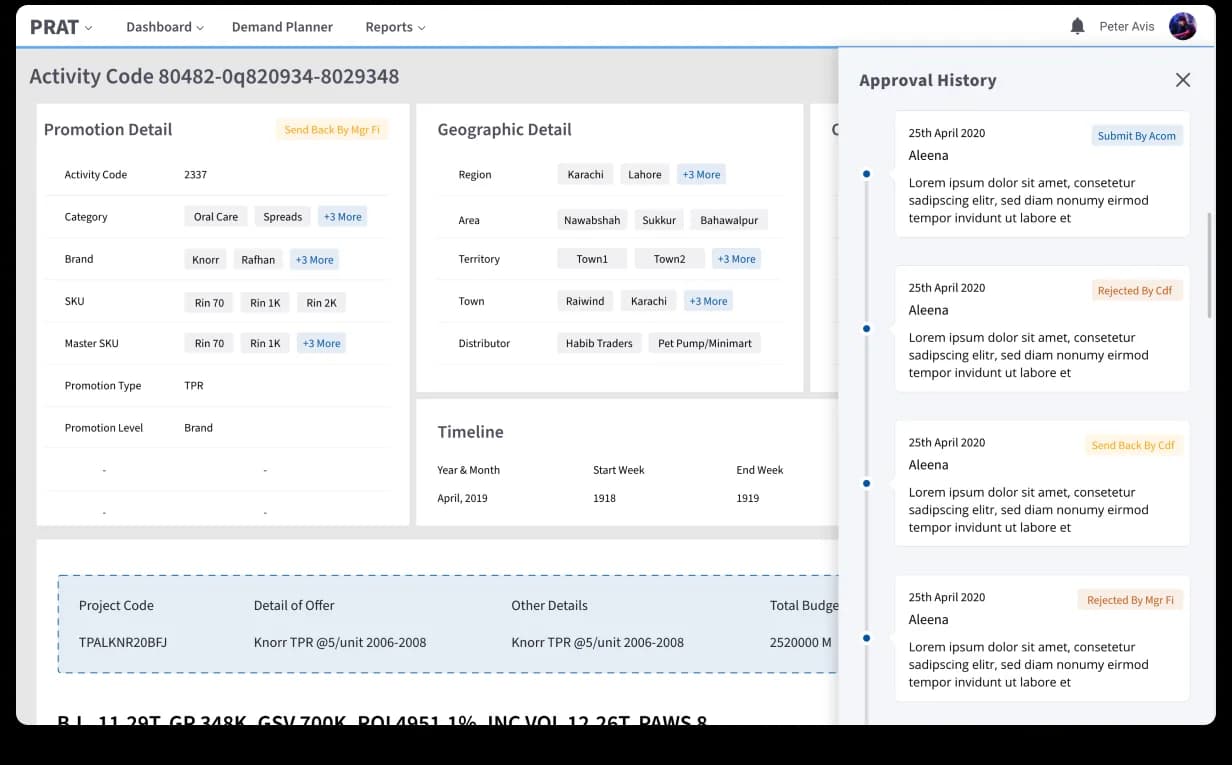
Task: Expand +3 More in Region row
Action: pos(701,174)
